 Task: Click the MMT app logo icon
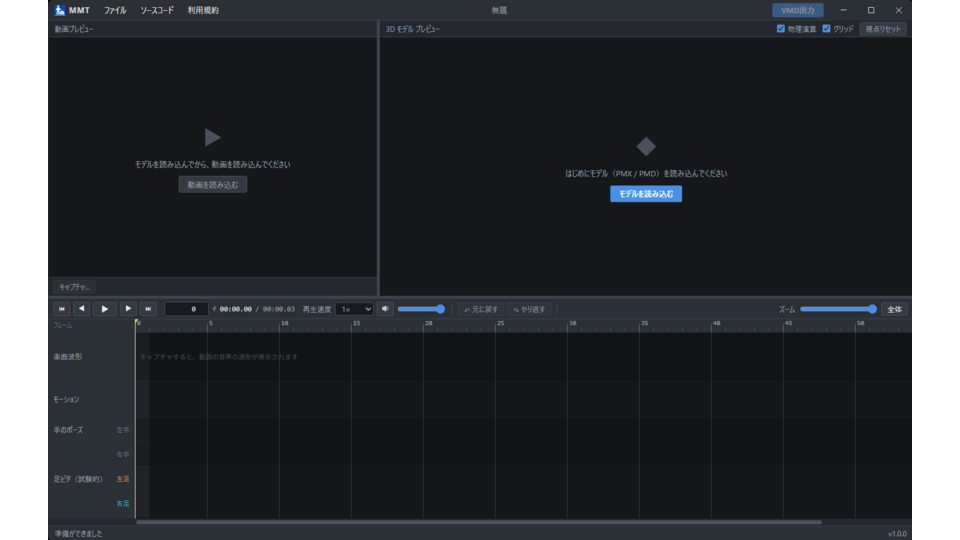59,10
